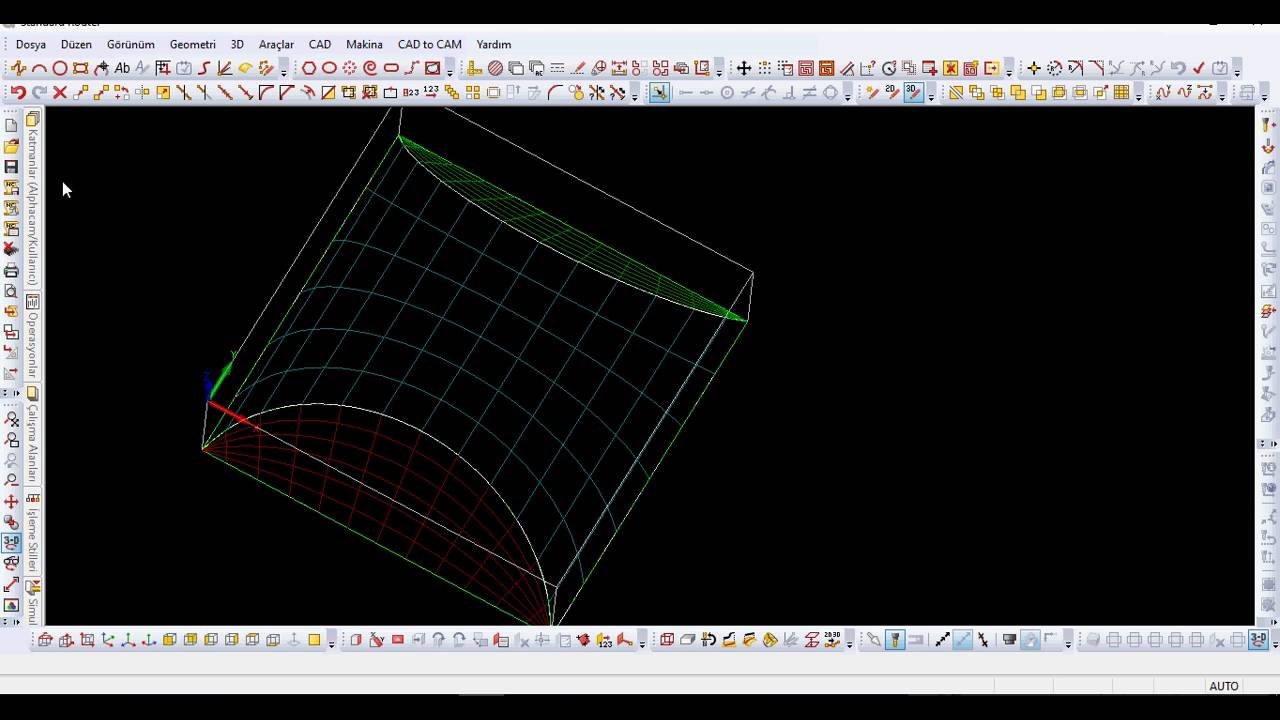Select the Spiral drawing tool
The image size is (1280, 720).
tap(370, 68)
